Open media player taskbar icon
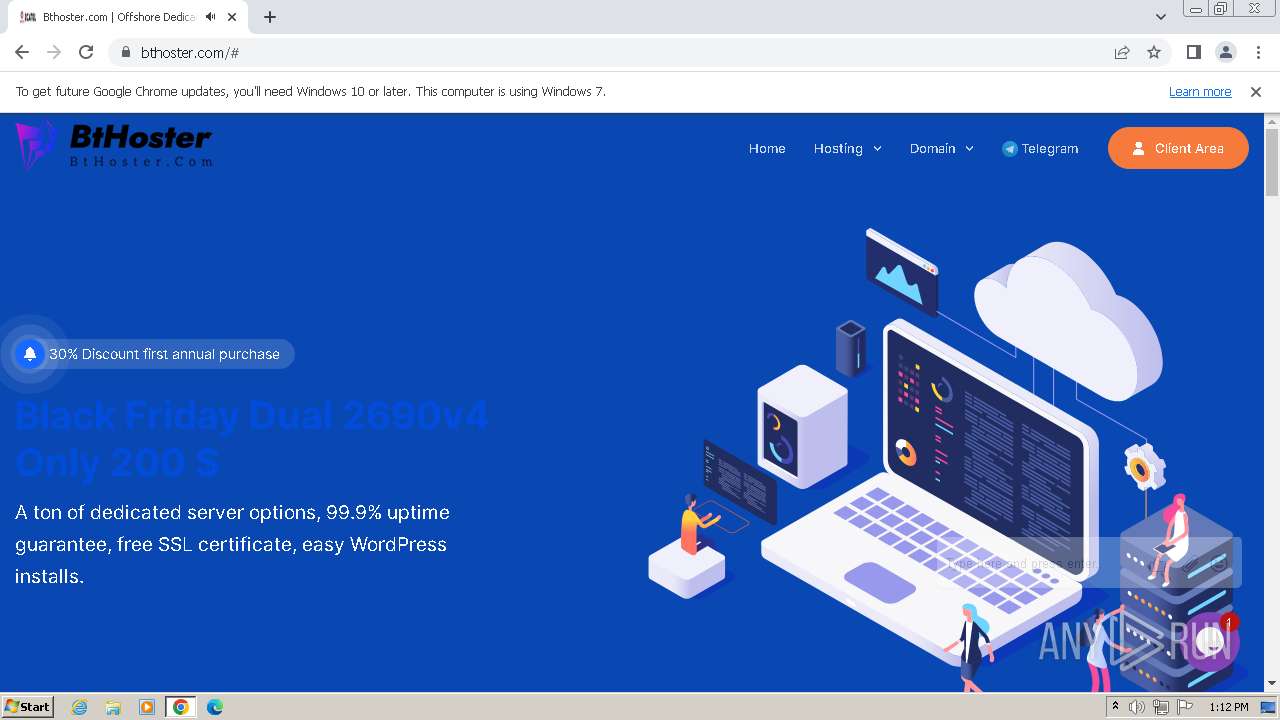This screenshot has height=720, width=1280. (x=147, y=707)
